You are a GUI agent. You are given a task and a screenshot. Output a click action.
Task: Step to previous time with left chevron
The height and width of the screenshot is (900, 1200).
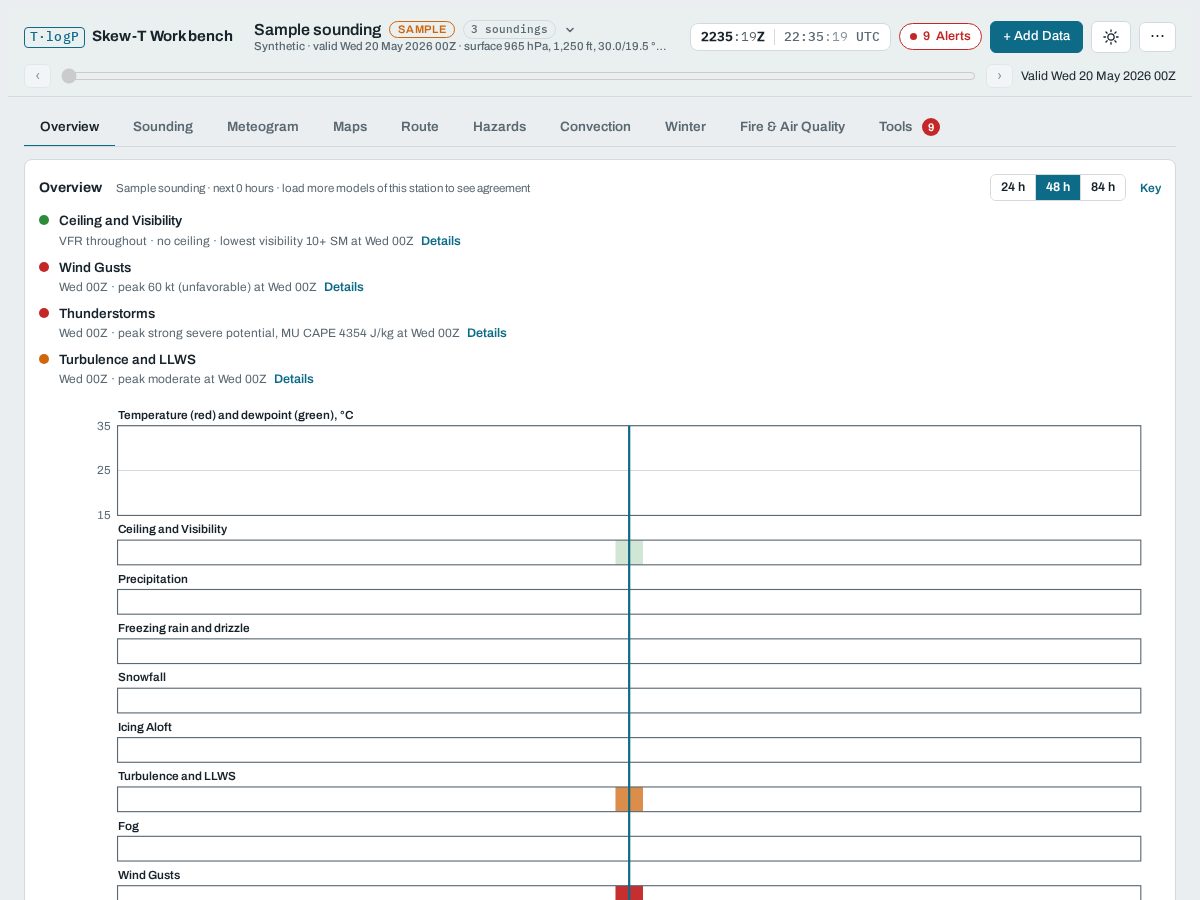37,76
